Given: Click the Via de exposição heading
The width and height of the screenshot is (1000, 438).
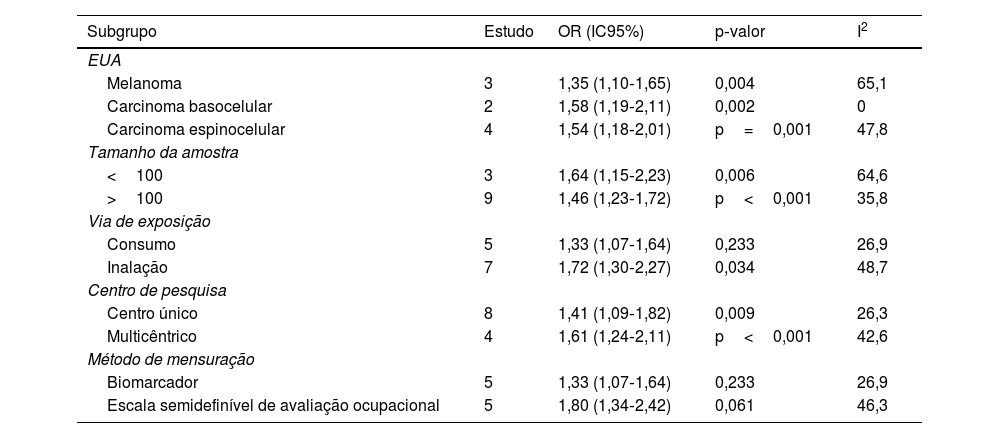Looking at the screenshot, I should click(x=149, y=221).
